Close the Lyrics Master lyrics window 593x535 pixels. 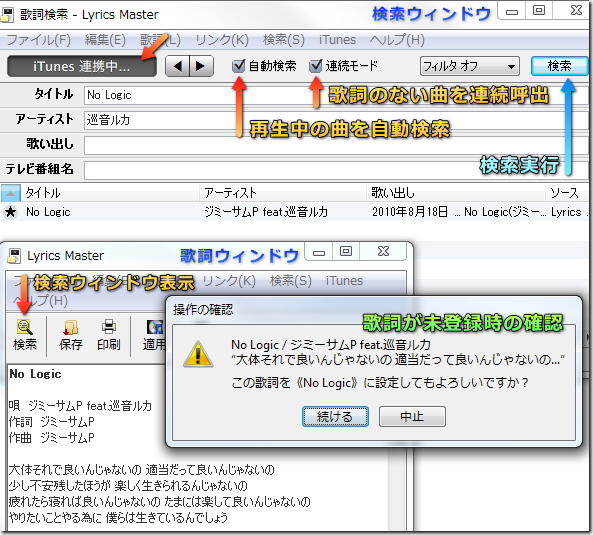point(383,251)
